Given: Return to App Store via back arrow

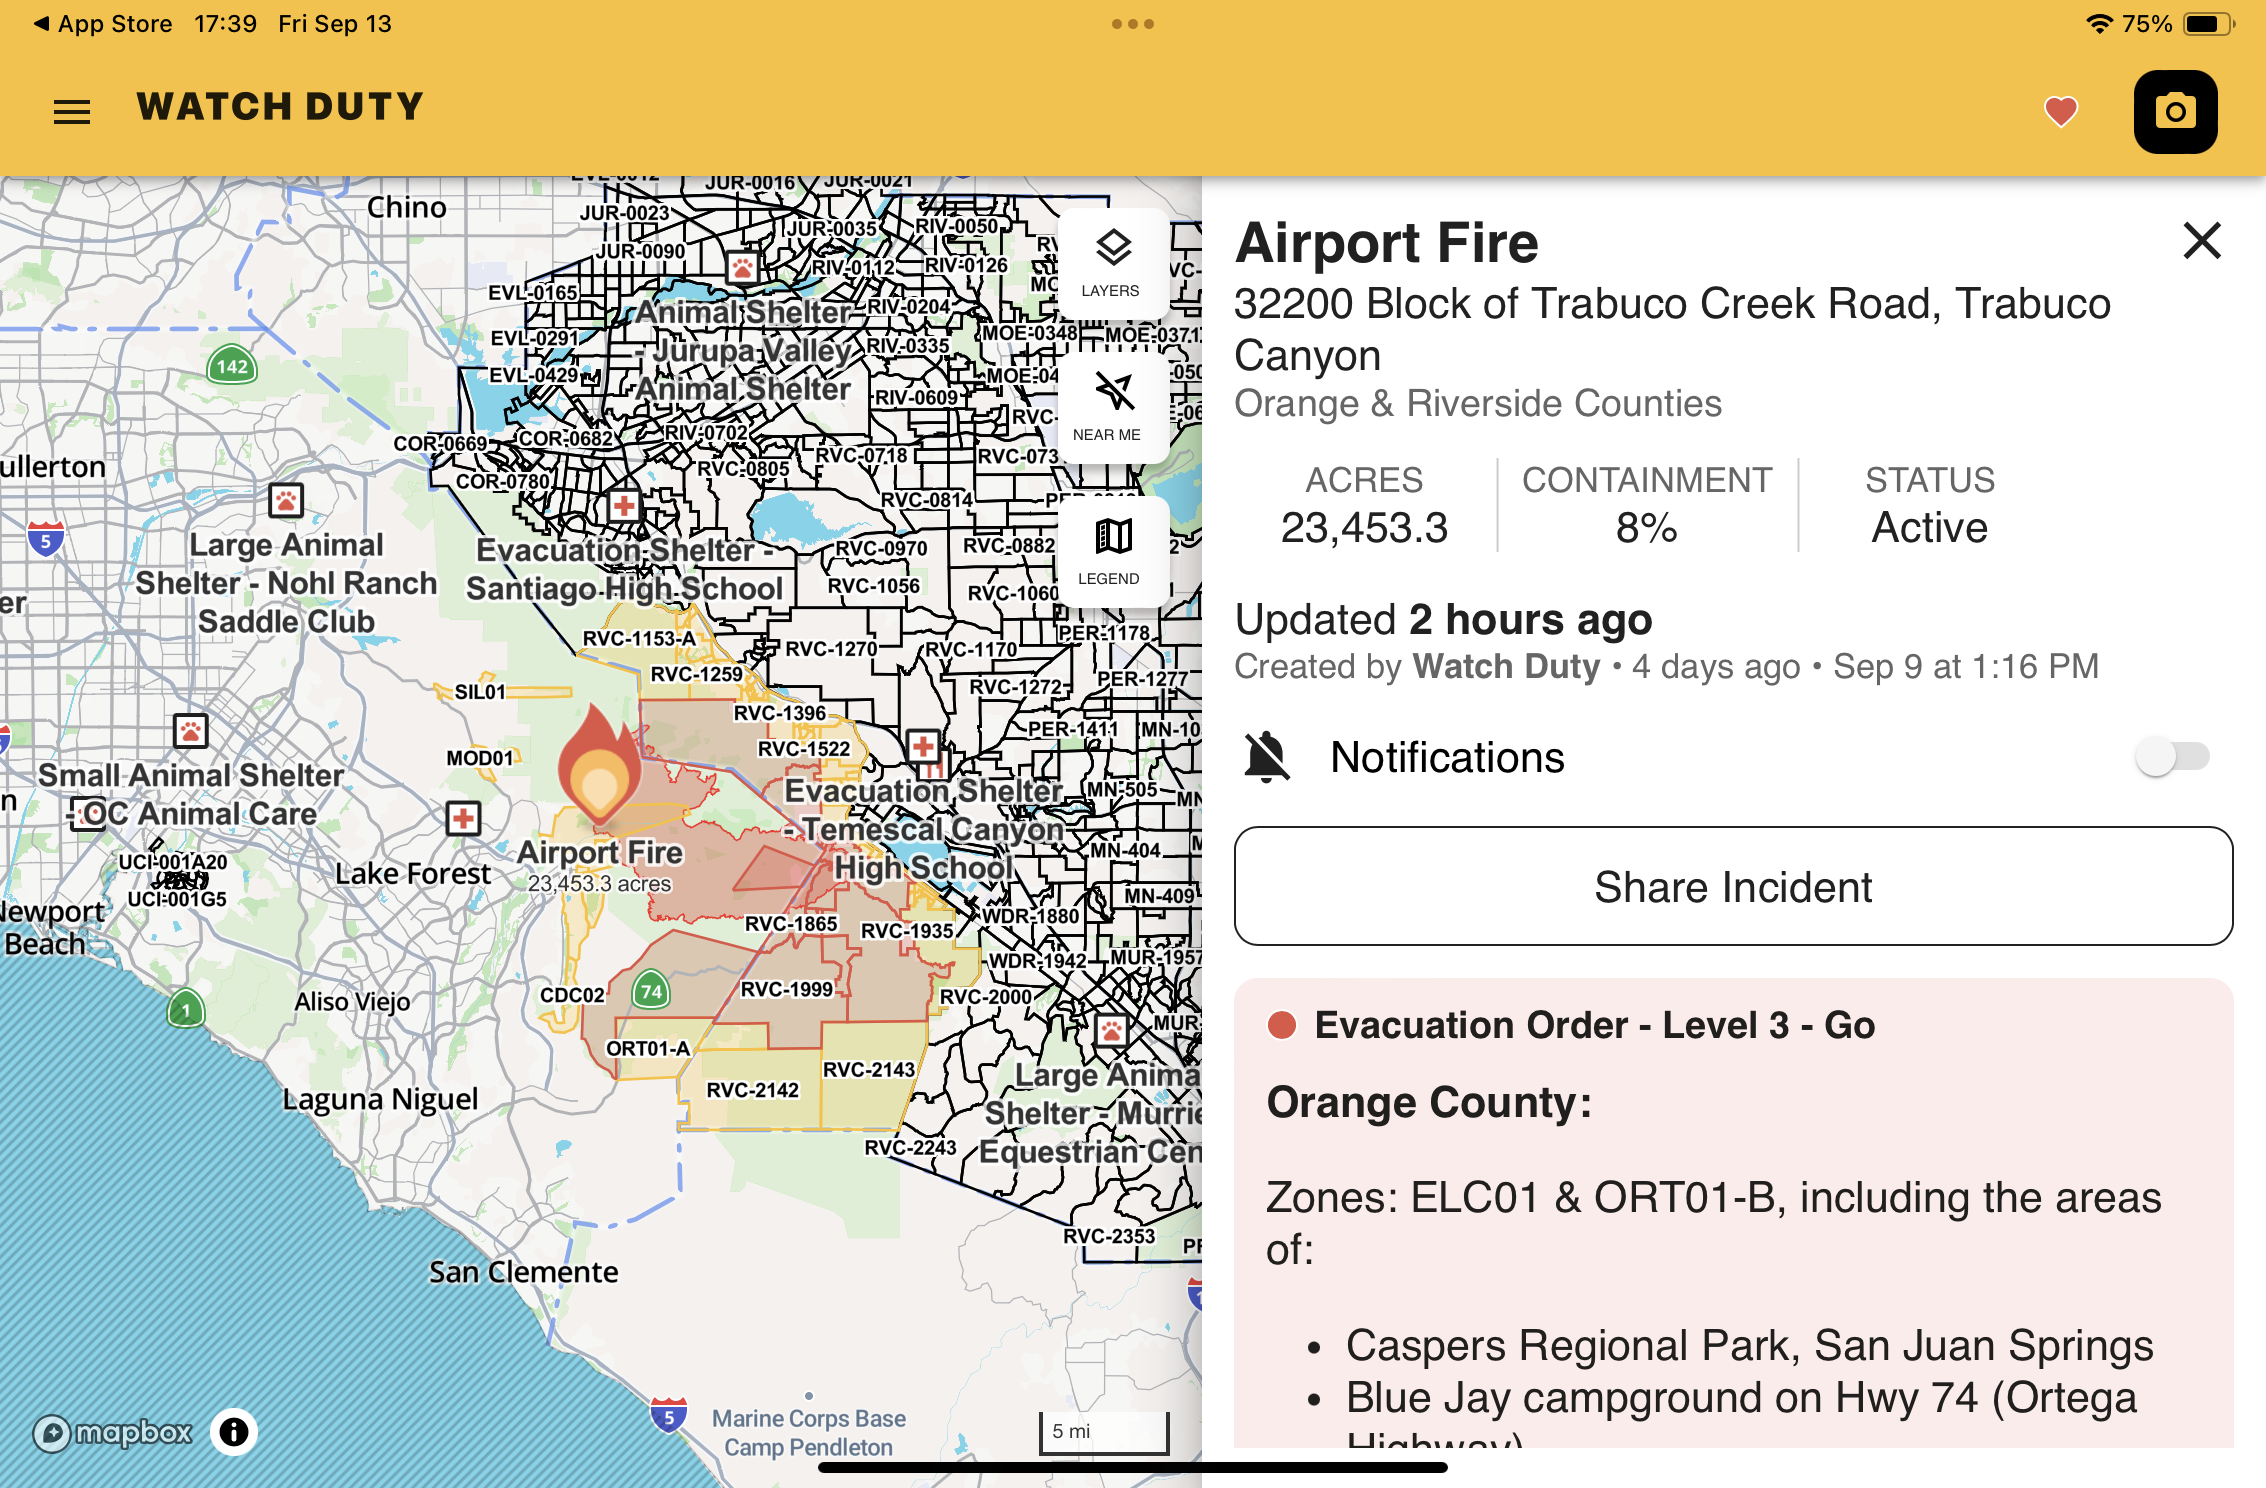Looking at the screenshot, I should 42,23.
